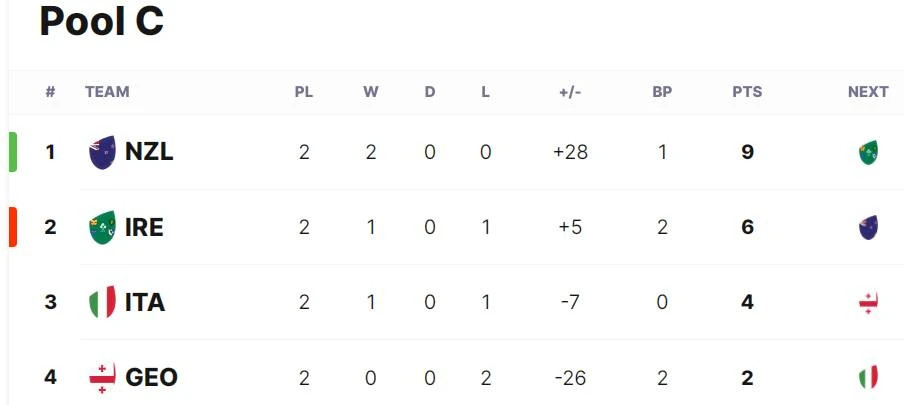Click the Italy flag icon beside ITA
The width and height of the screenshot is (904, 405).
pos(102,302)
